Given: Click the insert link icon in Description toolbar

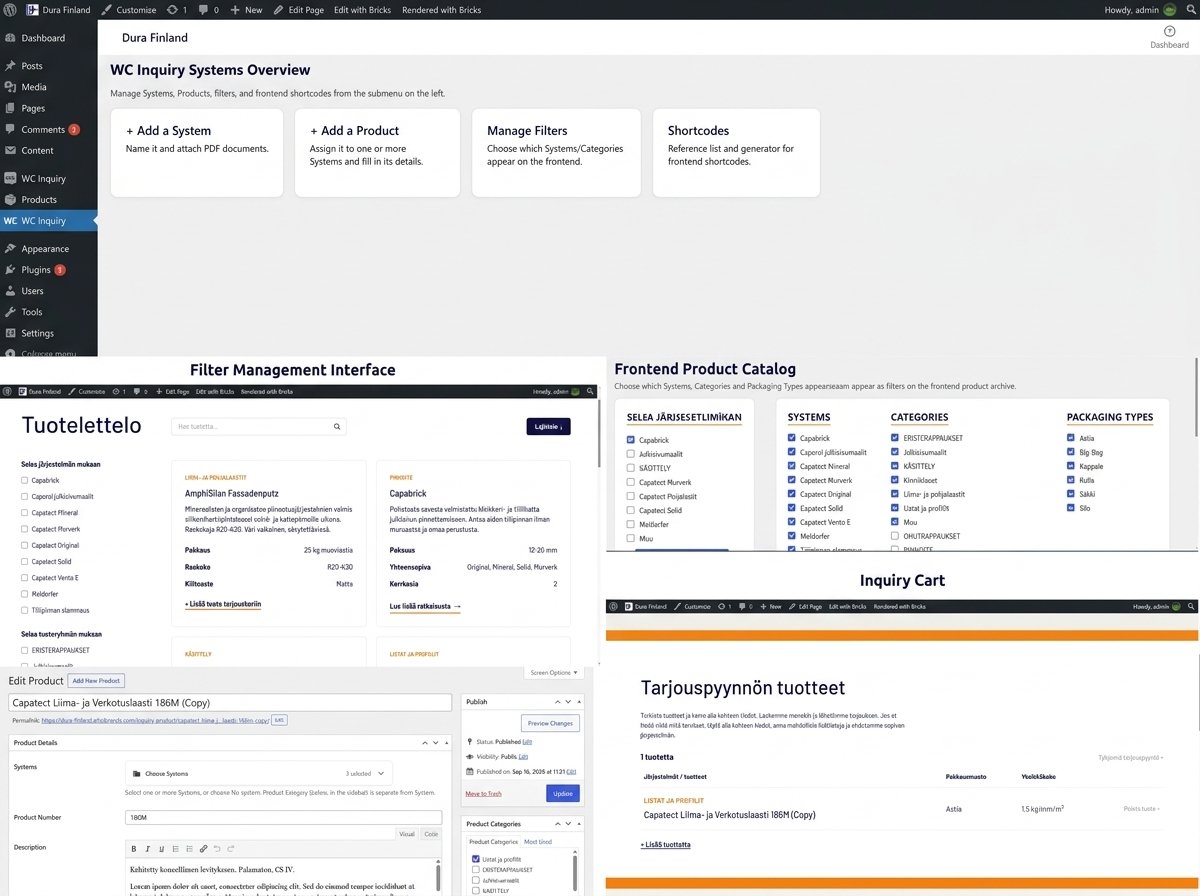Looking at the screenshot, I should point(204,848).
